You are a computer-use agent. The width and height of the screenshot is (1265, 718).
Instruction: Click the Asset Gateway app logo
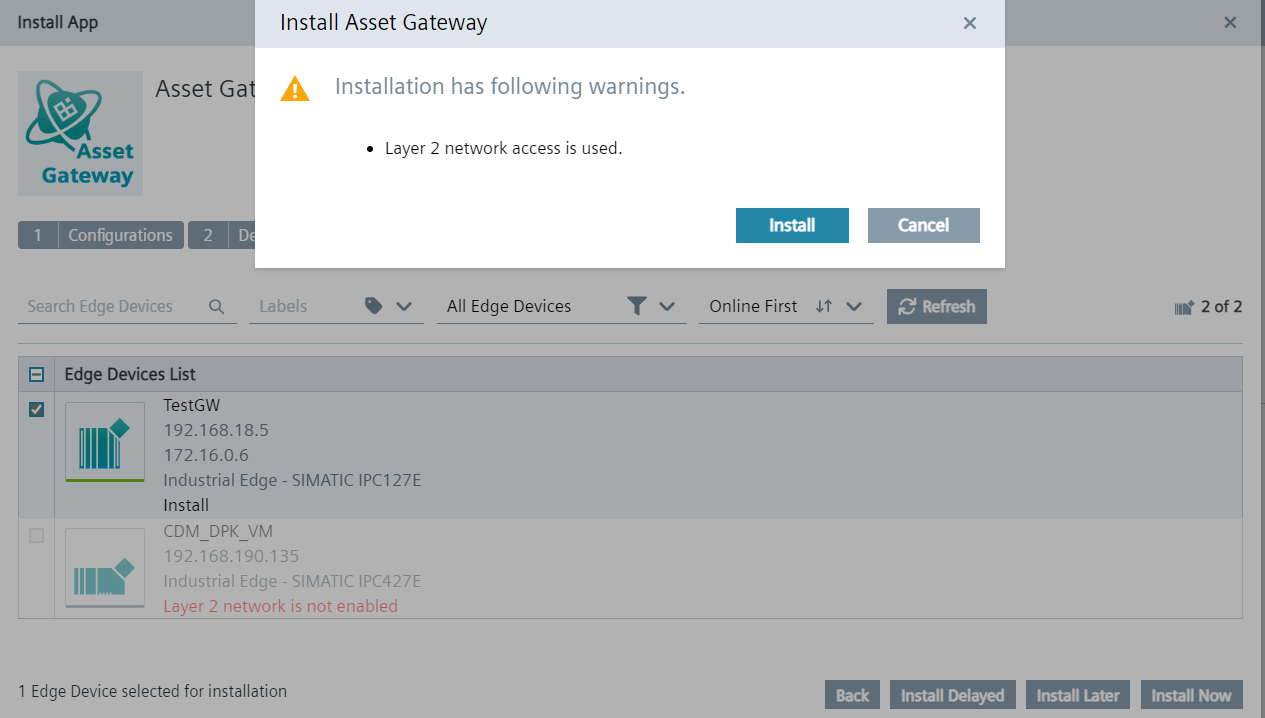tap(80, 133)
